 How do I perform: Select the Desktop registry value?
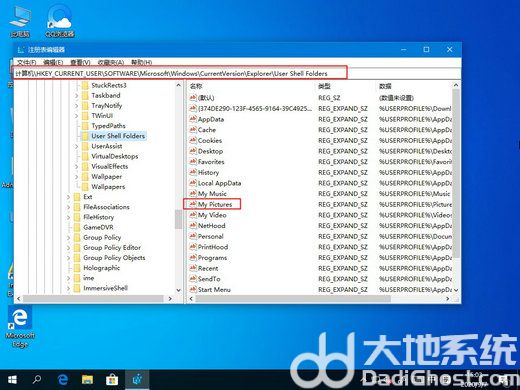pos(210,151)
